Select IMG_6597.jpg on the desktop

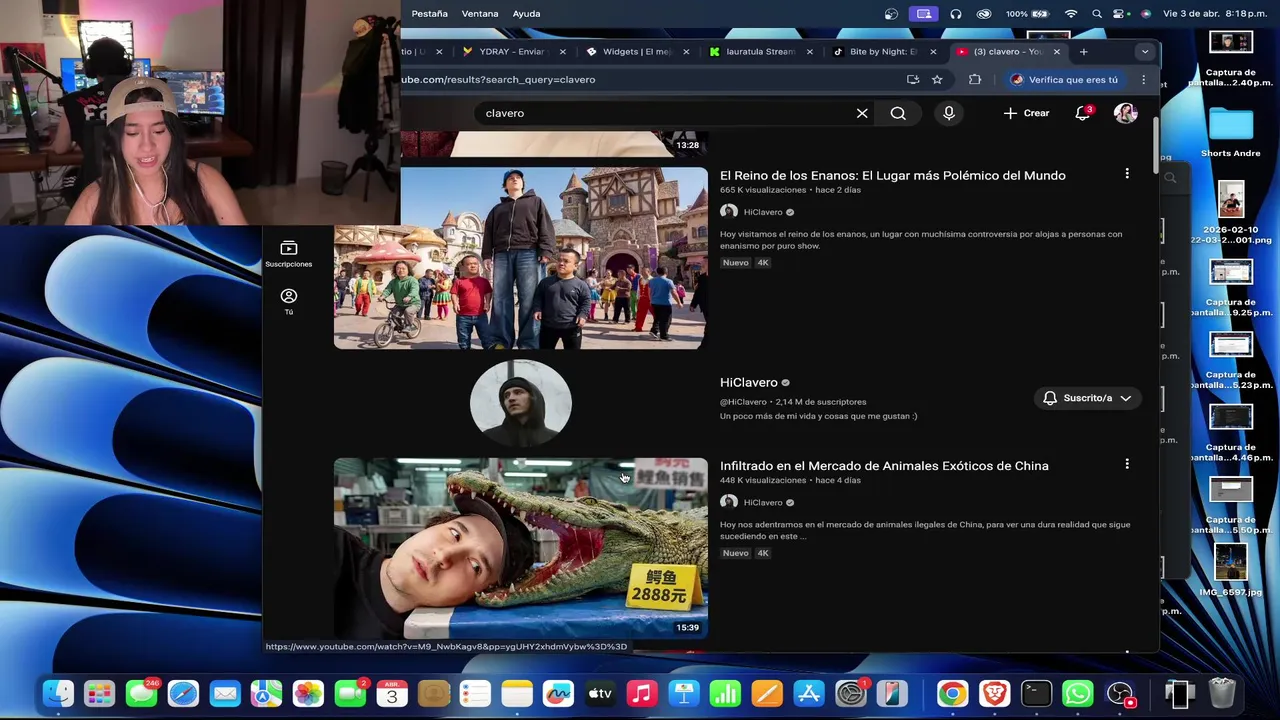(x=1231, y=569)
